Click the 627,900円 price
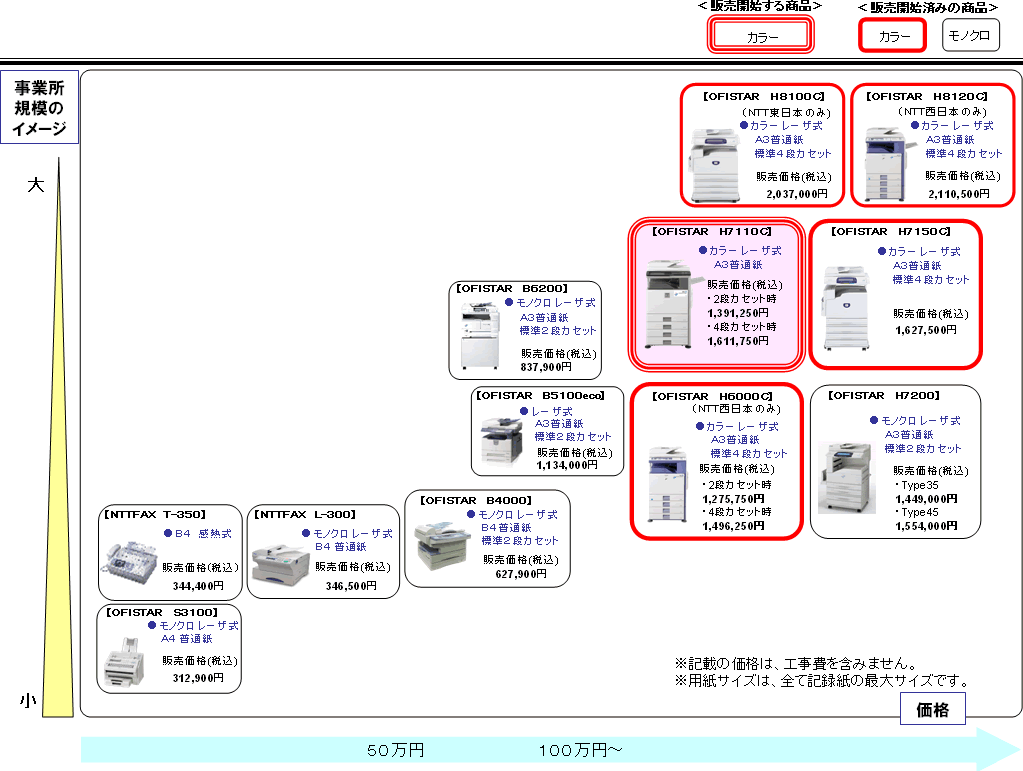The width and height of the screenshot is (1023, 771). [x=521, y=574]
